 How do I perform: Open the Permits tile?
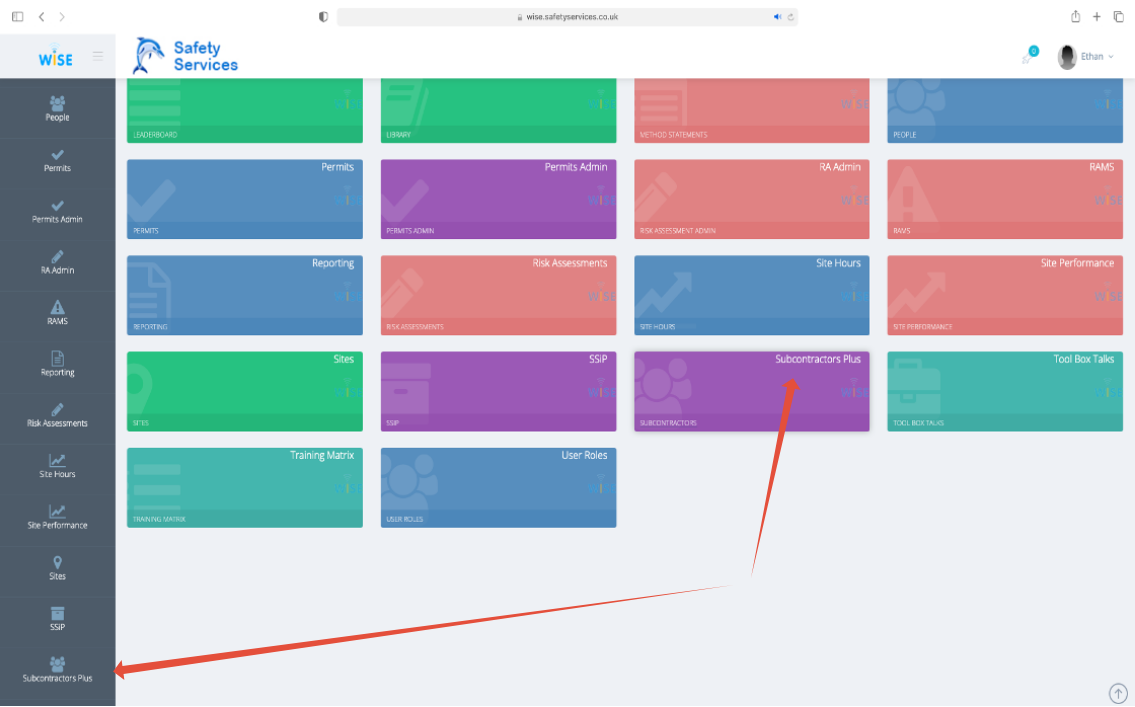coord(245,199)
